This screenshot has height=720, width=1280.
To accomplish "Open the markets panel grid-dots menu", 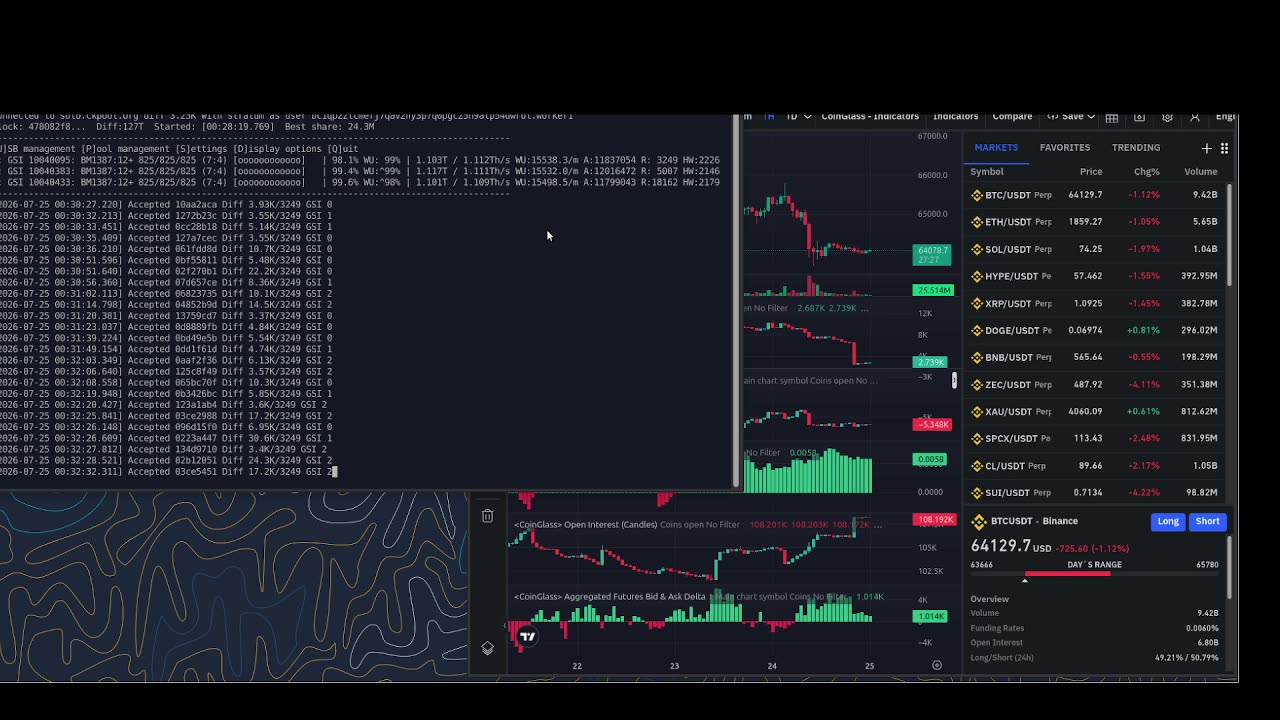I will click(1224, 148).
